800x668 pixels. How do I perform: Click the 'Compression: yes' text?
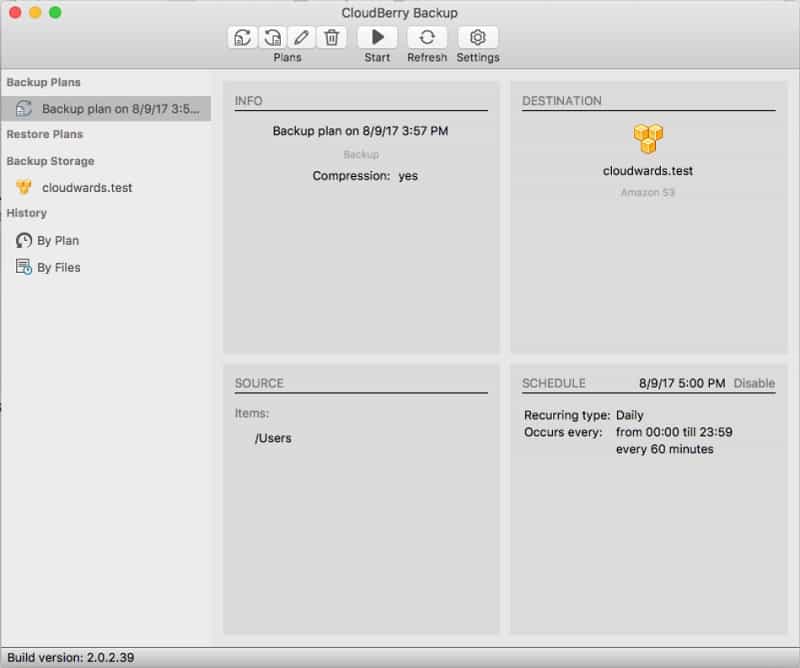[365, 176]
